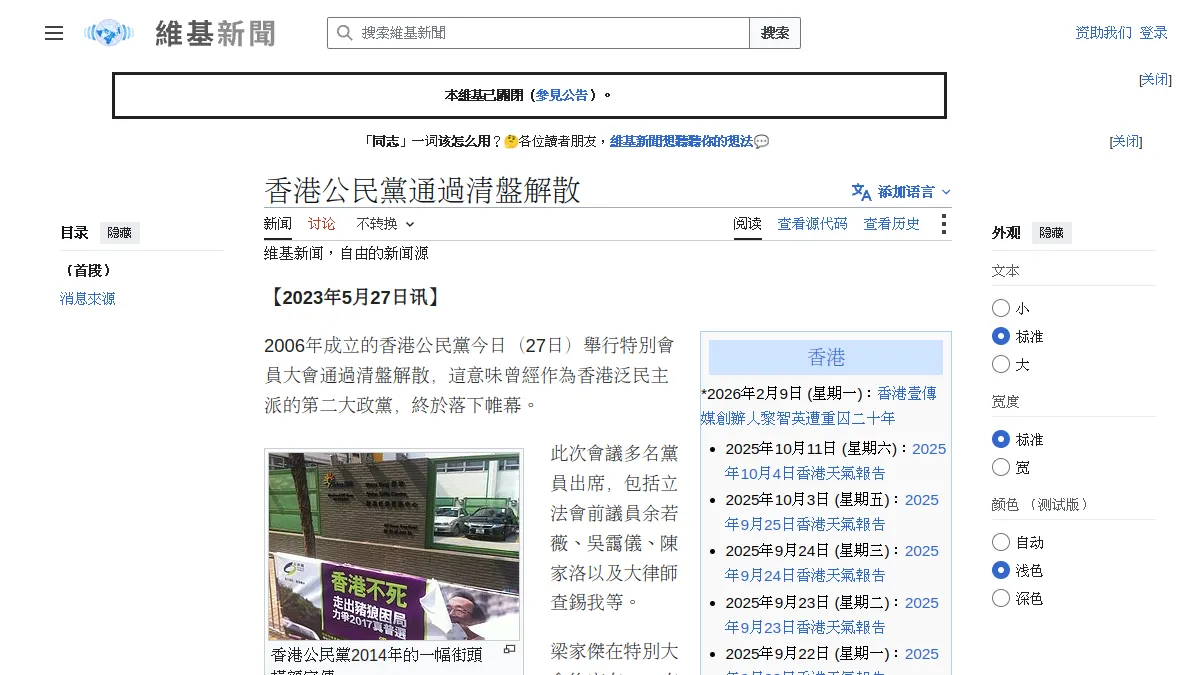
Task: Enlarge the image with the expand icon
Action: point(509,650)
